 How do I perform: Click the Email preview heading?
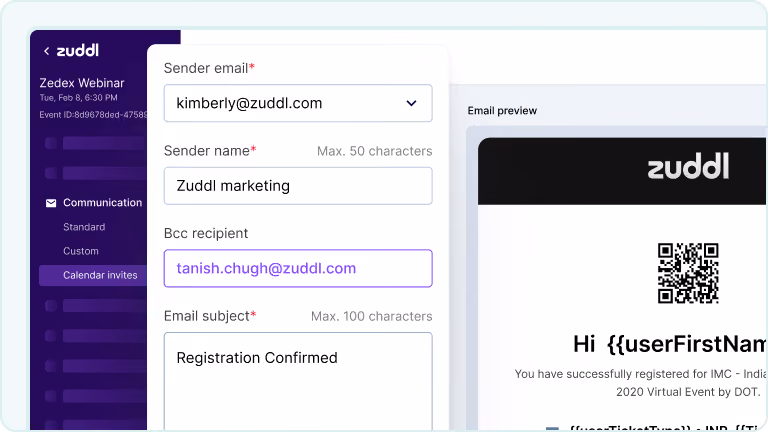tap(502, 111)
